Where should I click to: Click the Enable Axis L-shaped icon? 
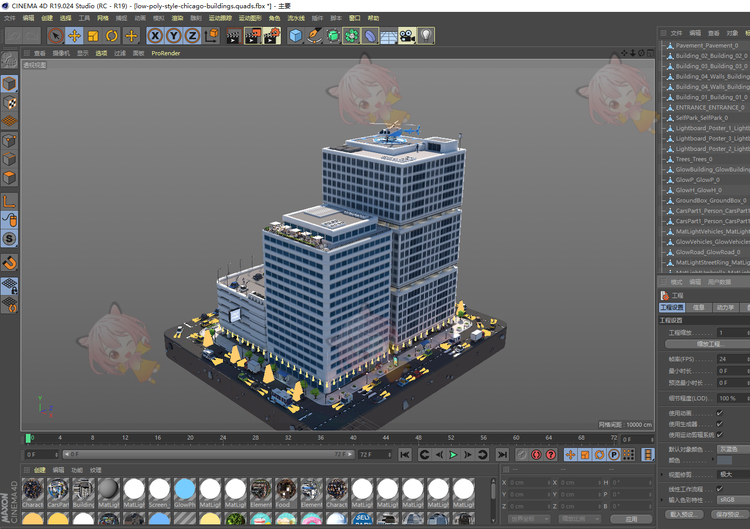9,201
